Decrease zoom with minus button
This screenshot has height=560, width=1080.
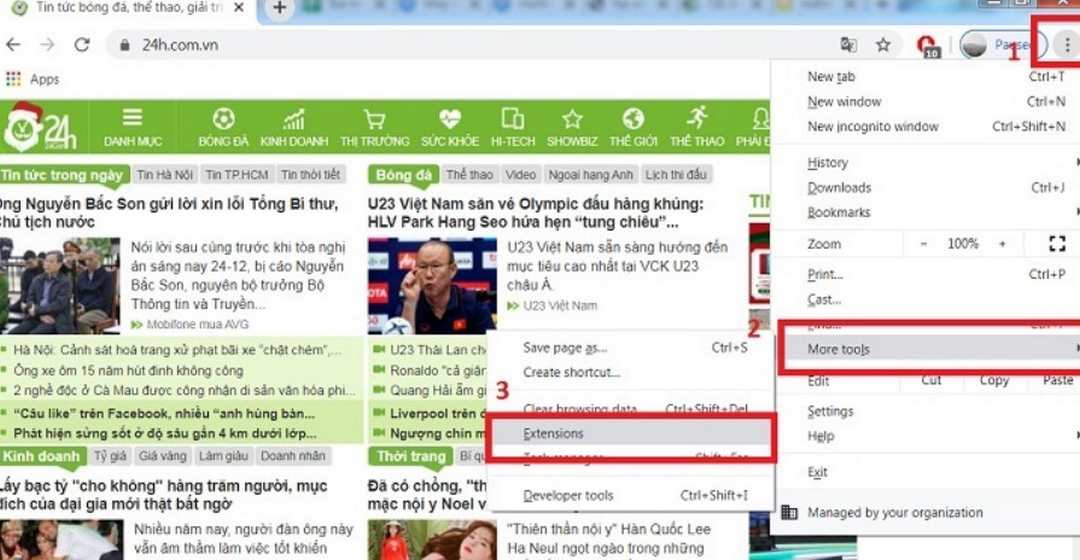coord(924,244)
